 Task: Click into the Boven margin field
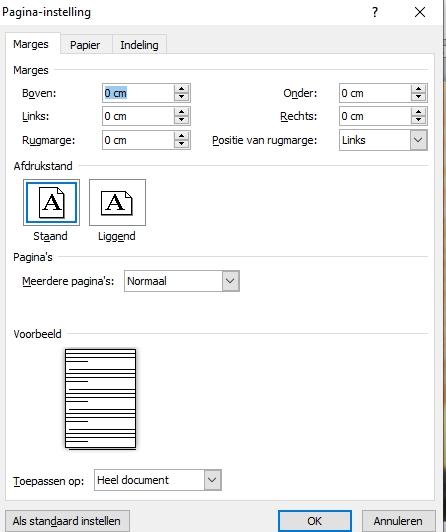tap(138, 93)
